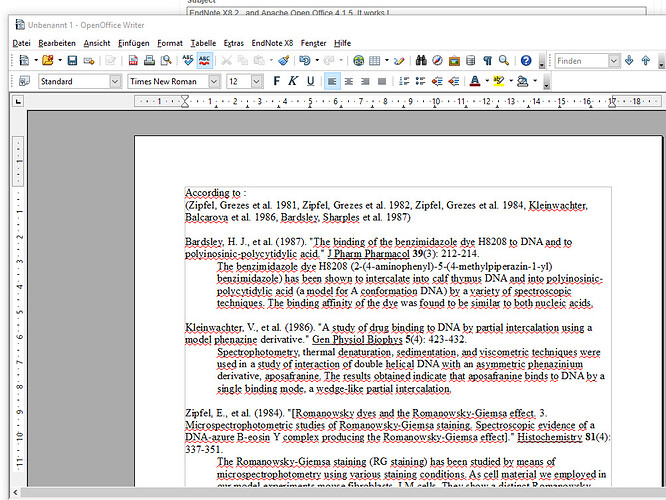Find next with the down arrow
Screen dimensions: 666x500
tap(629, 60)
